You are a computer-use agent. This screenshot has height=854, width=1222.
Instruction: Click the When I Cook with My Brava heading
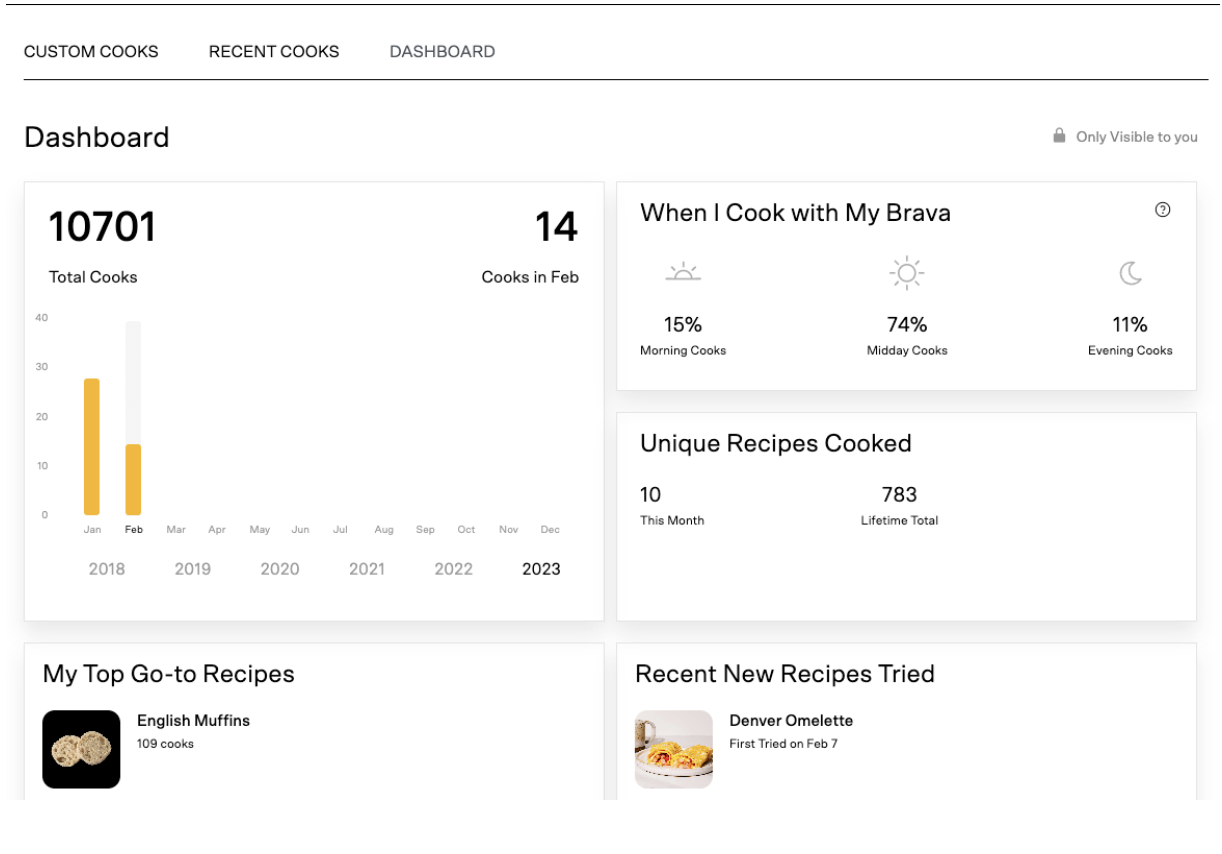point(795,213)
